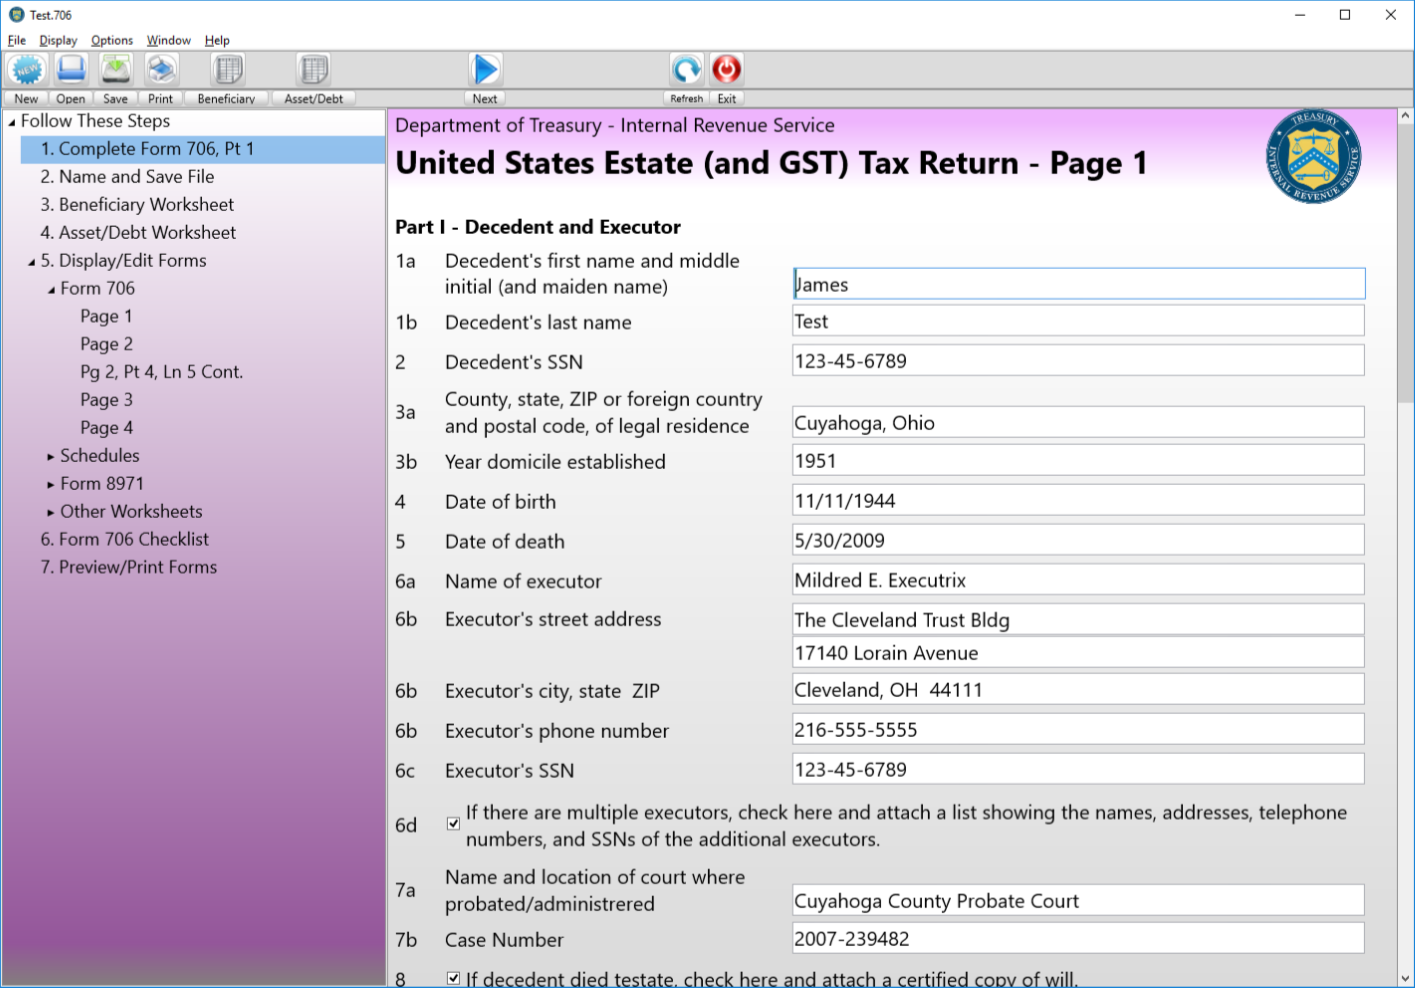
Task: Click the Beneficiary button label
Action: 226,99
